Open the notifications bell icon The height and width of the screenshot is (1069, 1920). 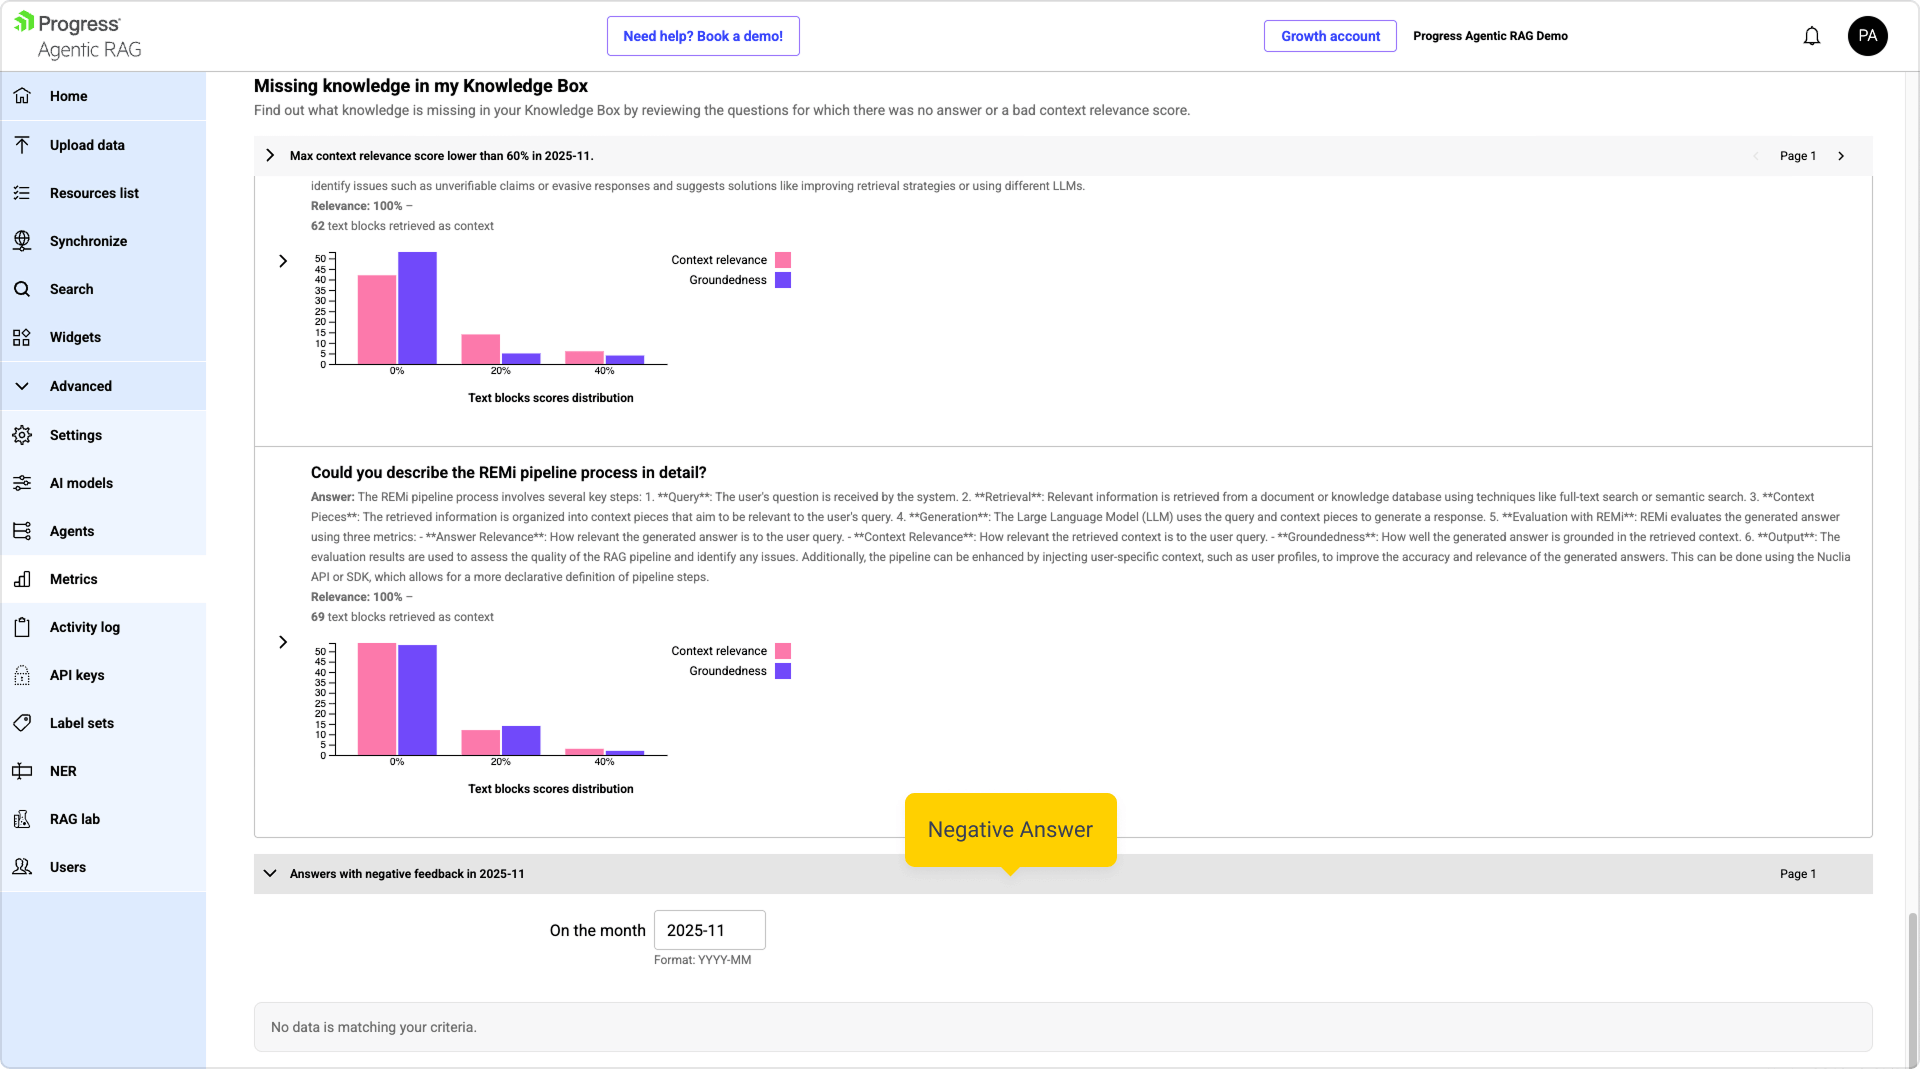[x=1811, y=36]
